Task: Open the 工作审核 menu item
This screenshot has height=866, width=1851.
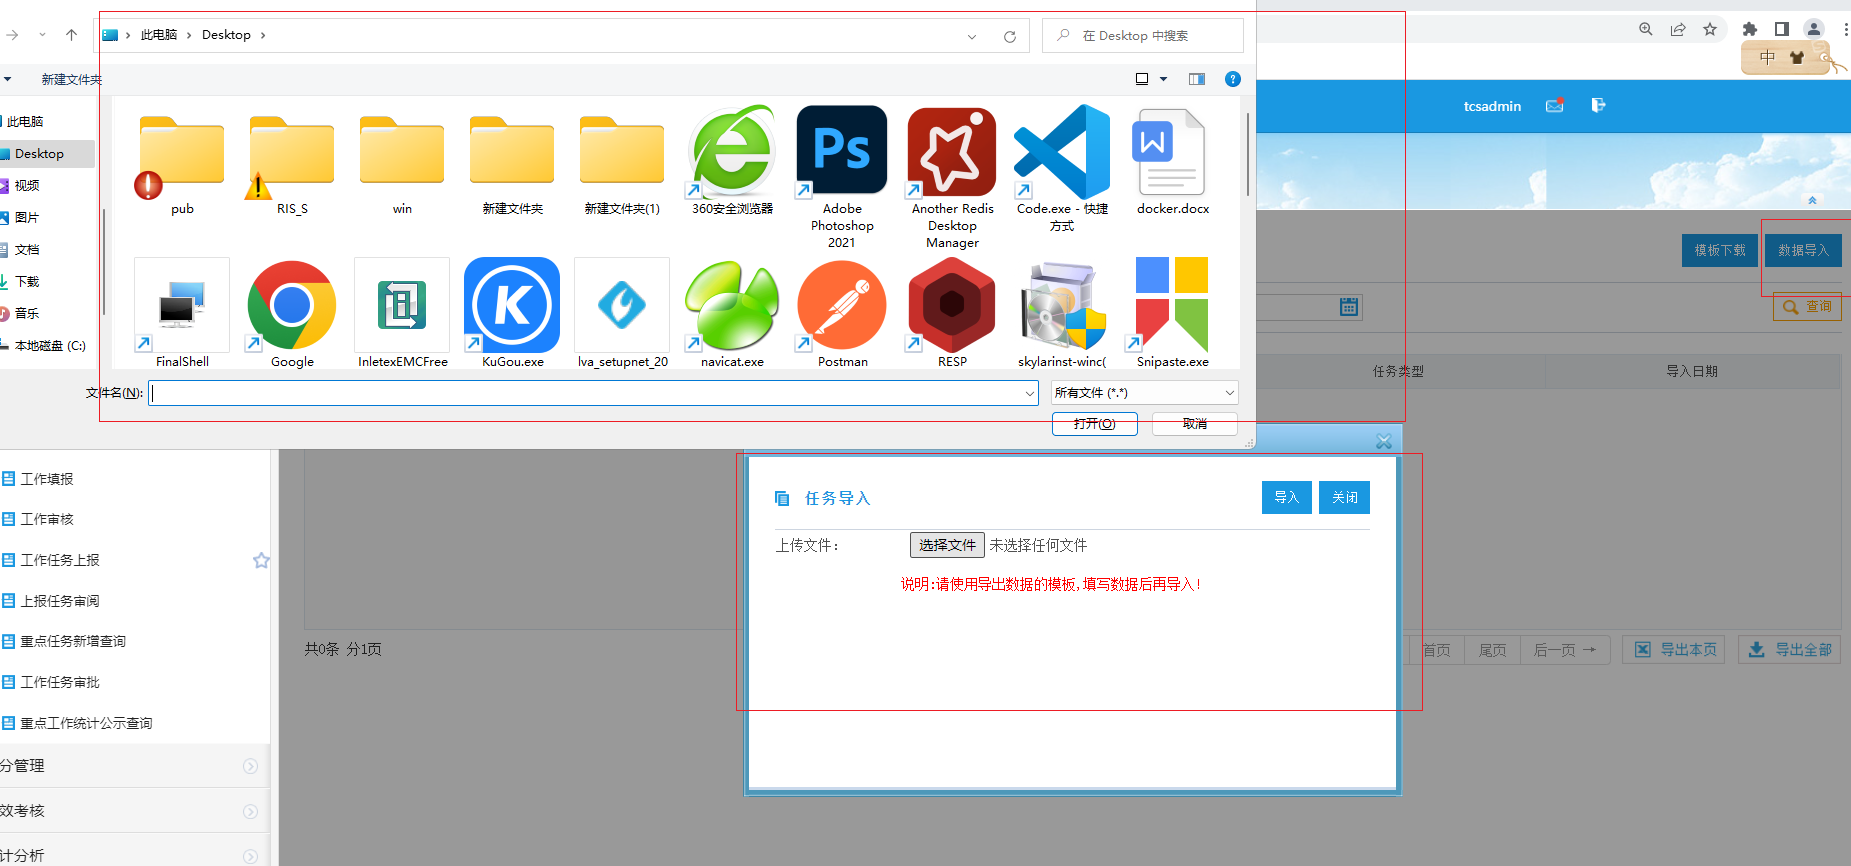Action: [x=47, y=519]
